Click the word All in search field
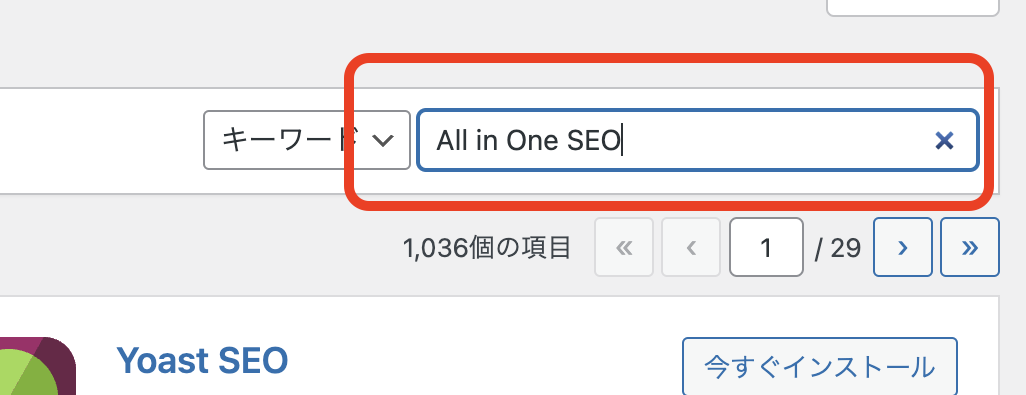1026x395 pixels. [x=451, y=141]
